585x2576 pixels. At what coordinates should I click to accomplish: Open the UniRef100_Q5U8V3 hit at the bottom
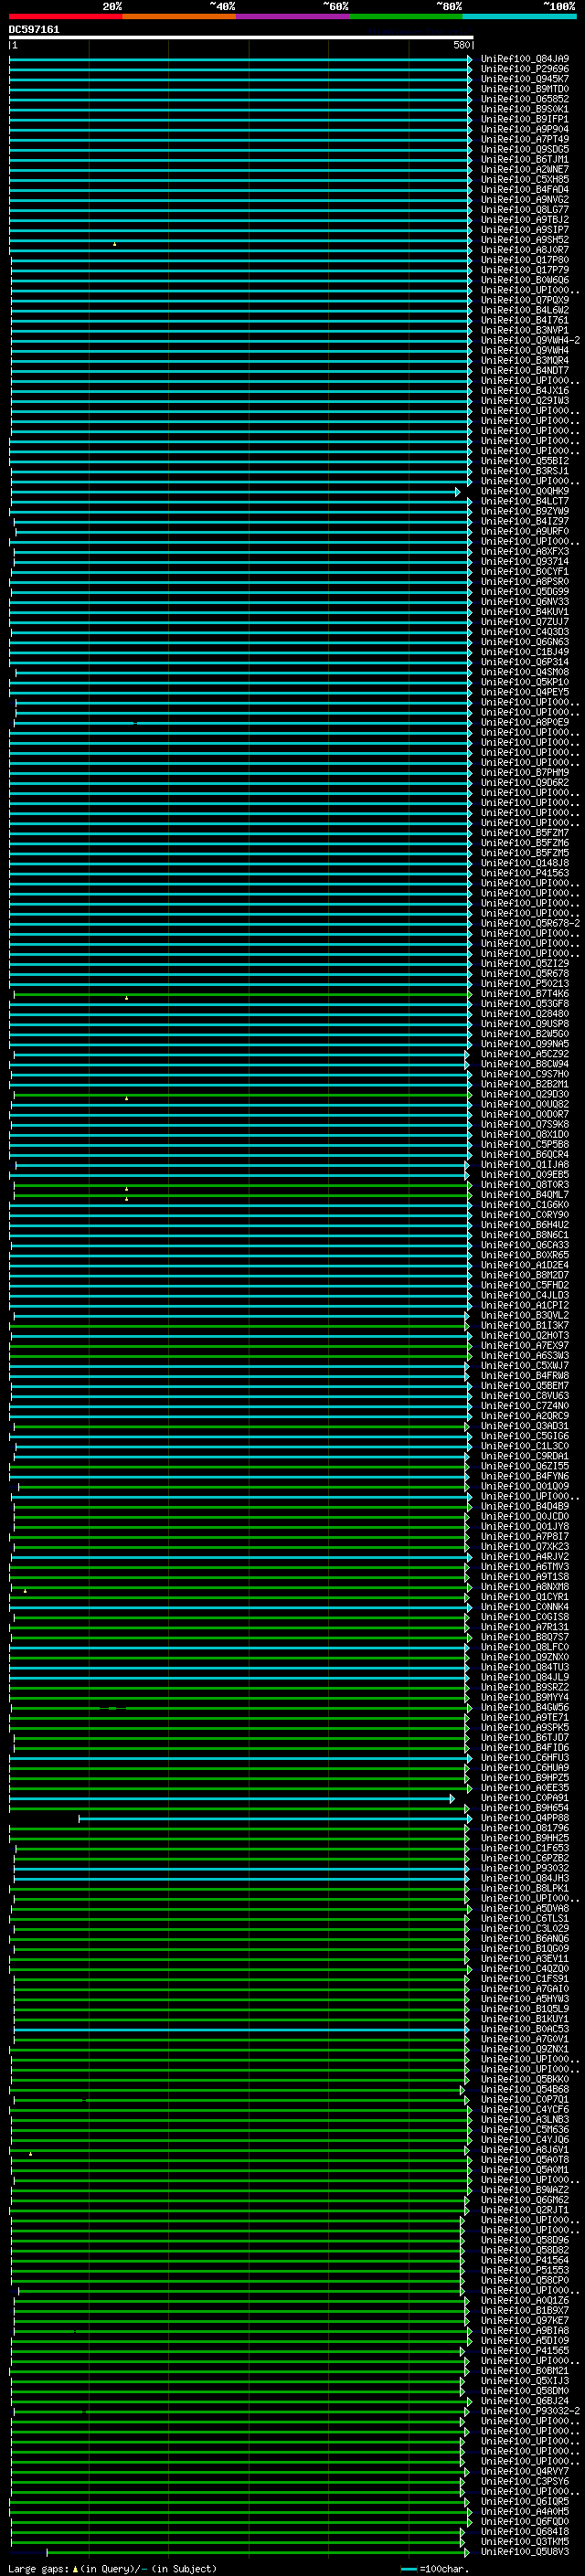524,2553
